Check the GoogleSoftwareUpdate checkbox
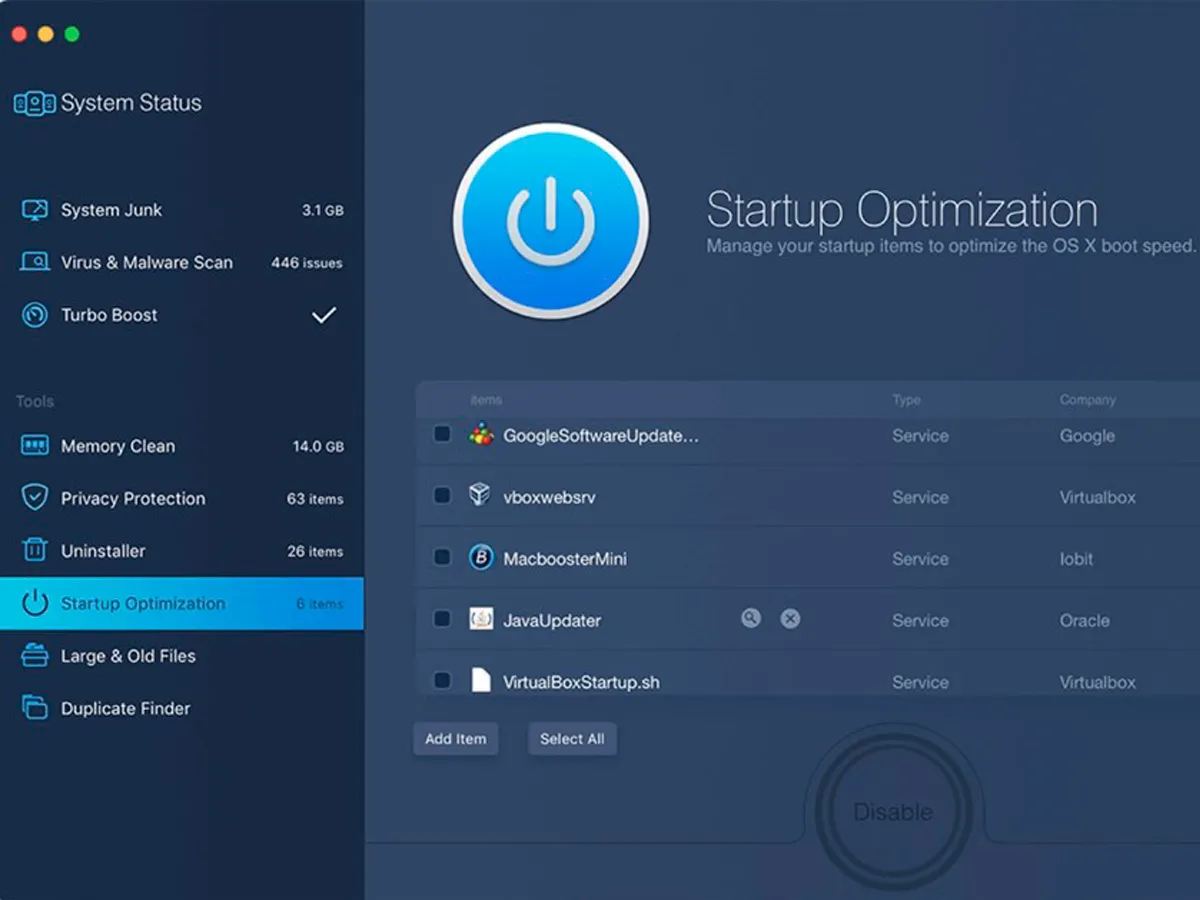Image resolution: width=1200 pixels, height=900 pixels. pos(442,434)
